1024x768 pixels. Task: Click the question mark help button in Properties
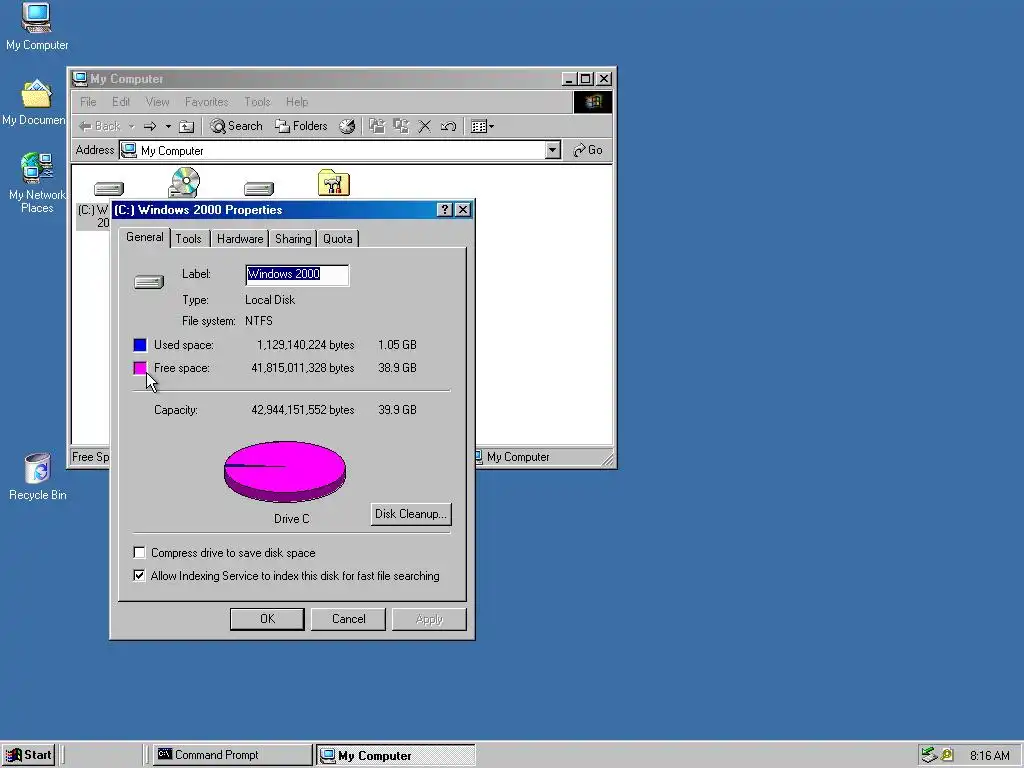(x=444, y=210)
